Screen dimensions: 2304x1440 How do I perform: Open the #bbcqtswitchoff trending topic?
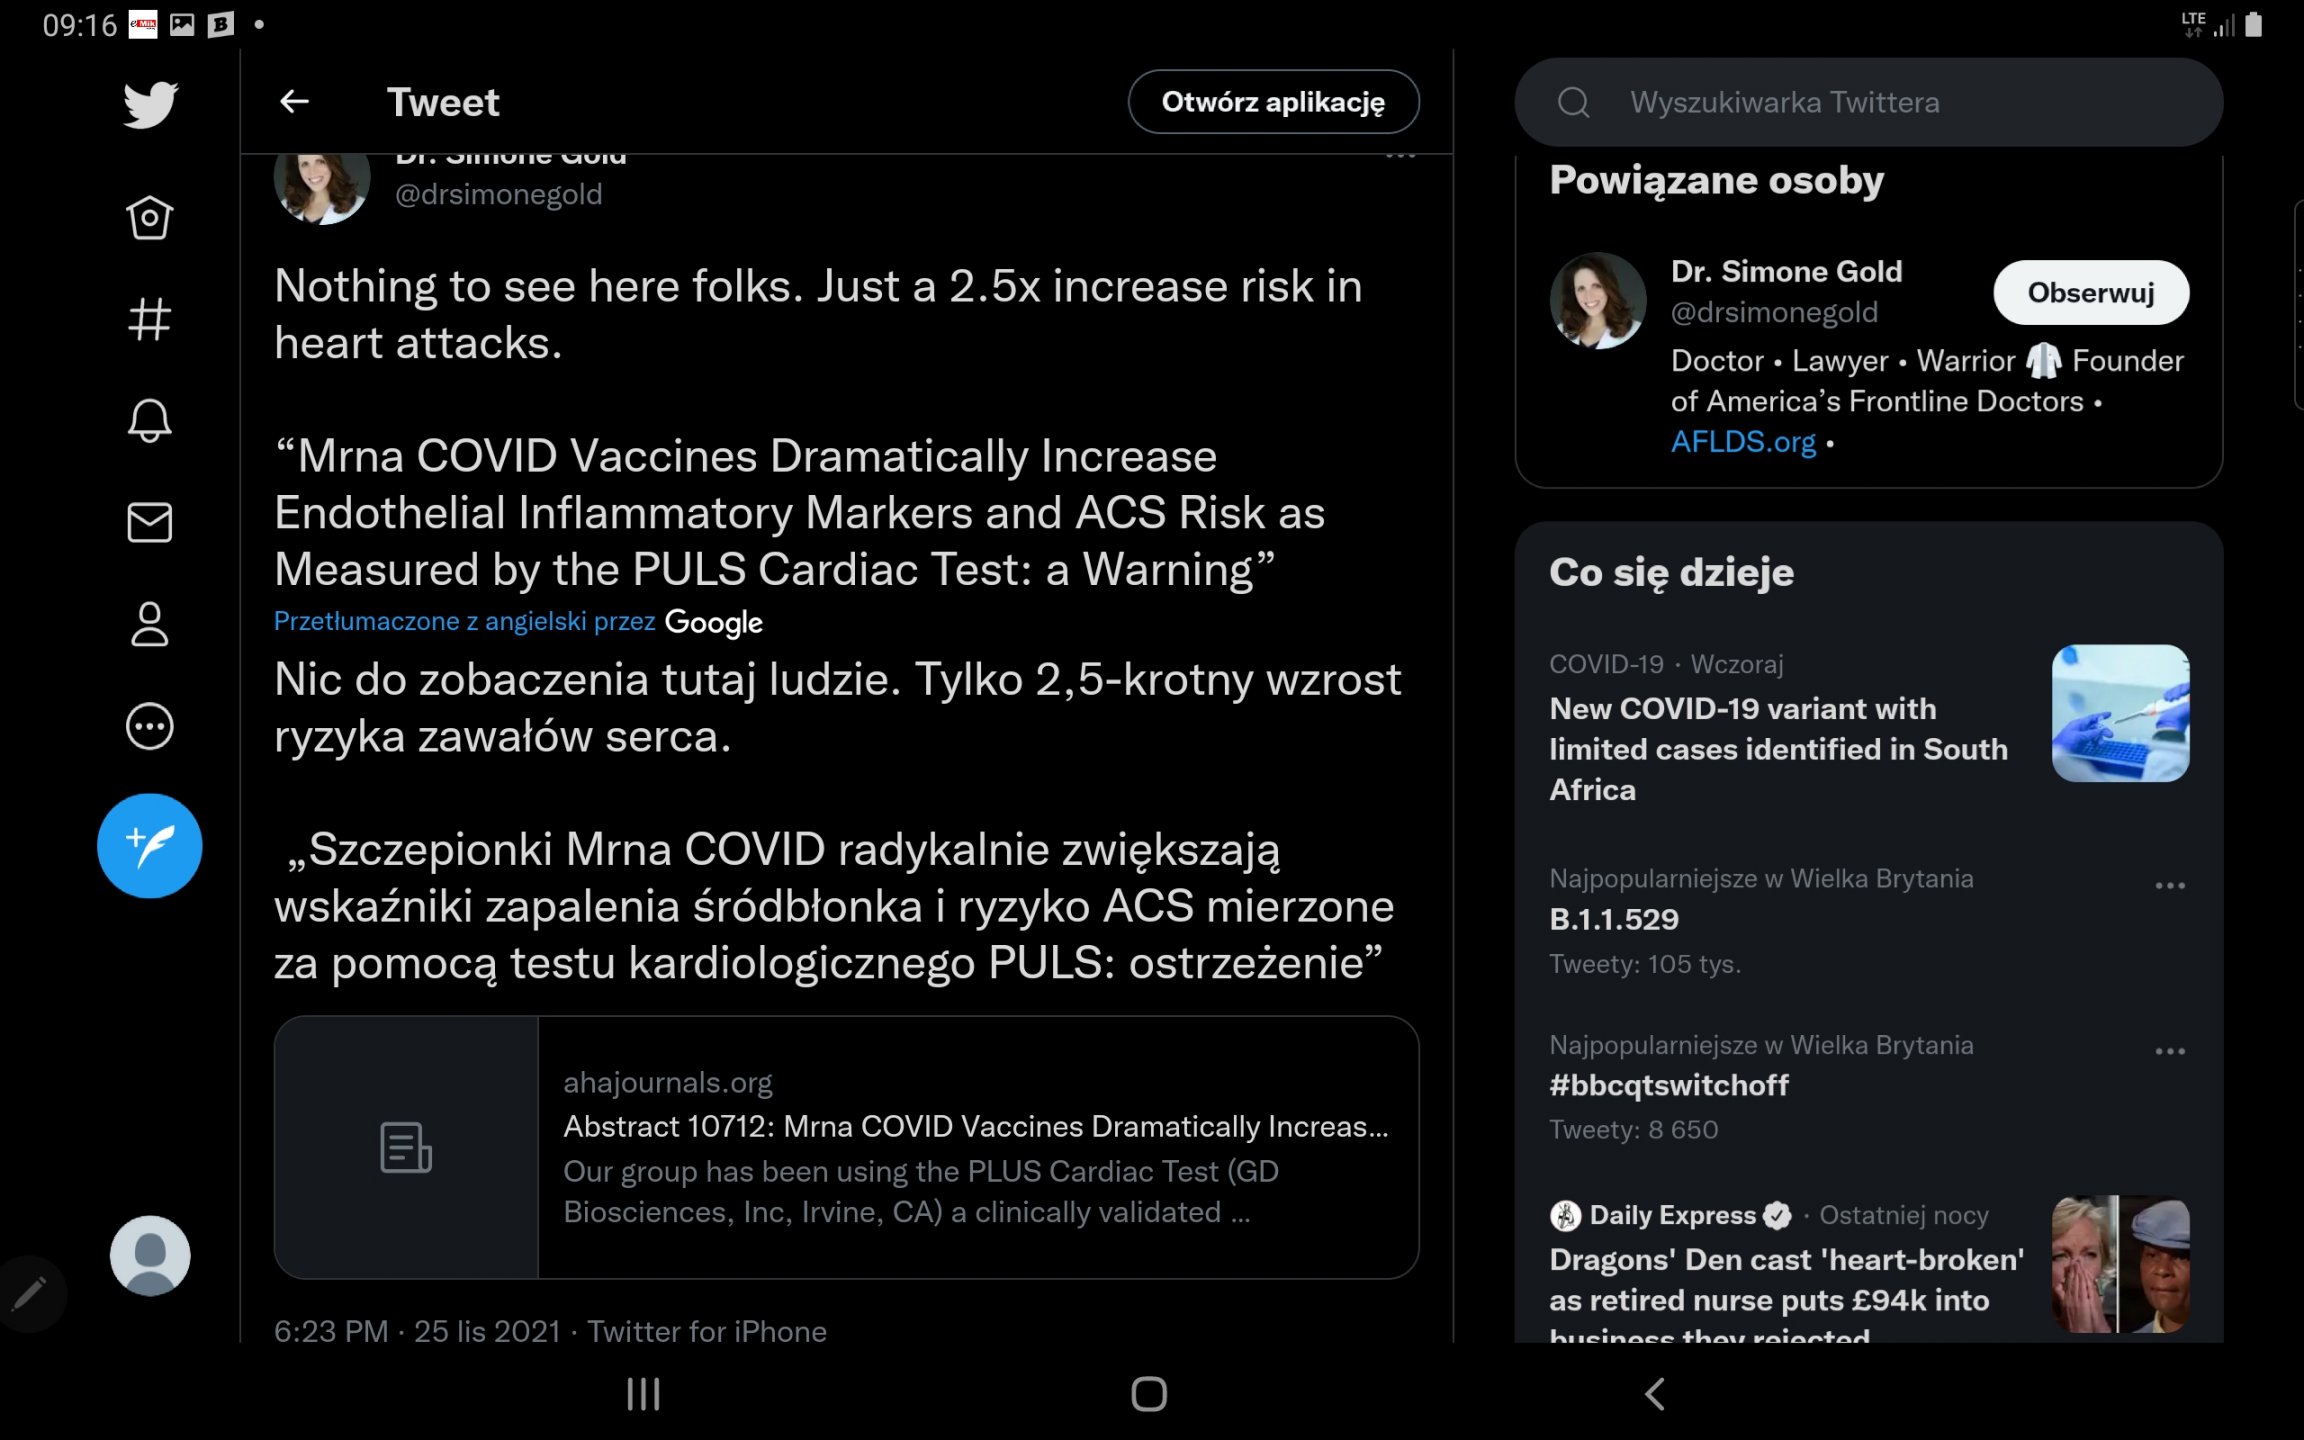pos(1669,1086)
